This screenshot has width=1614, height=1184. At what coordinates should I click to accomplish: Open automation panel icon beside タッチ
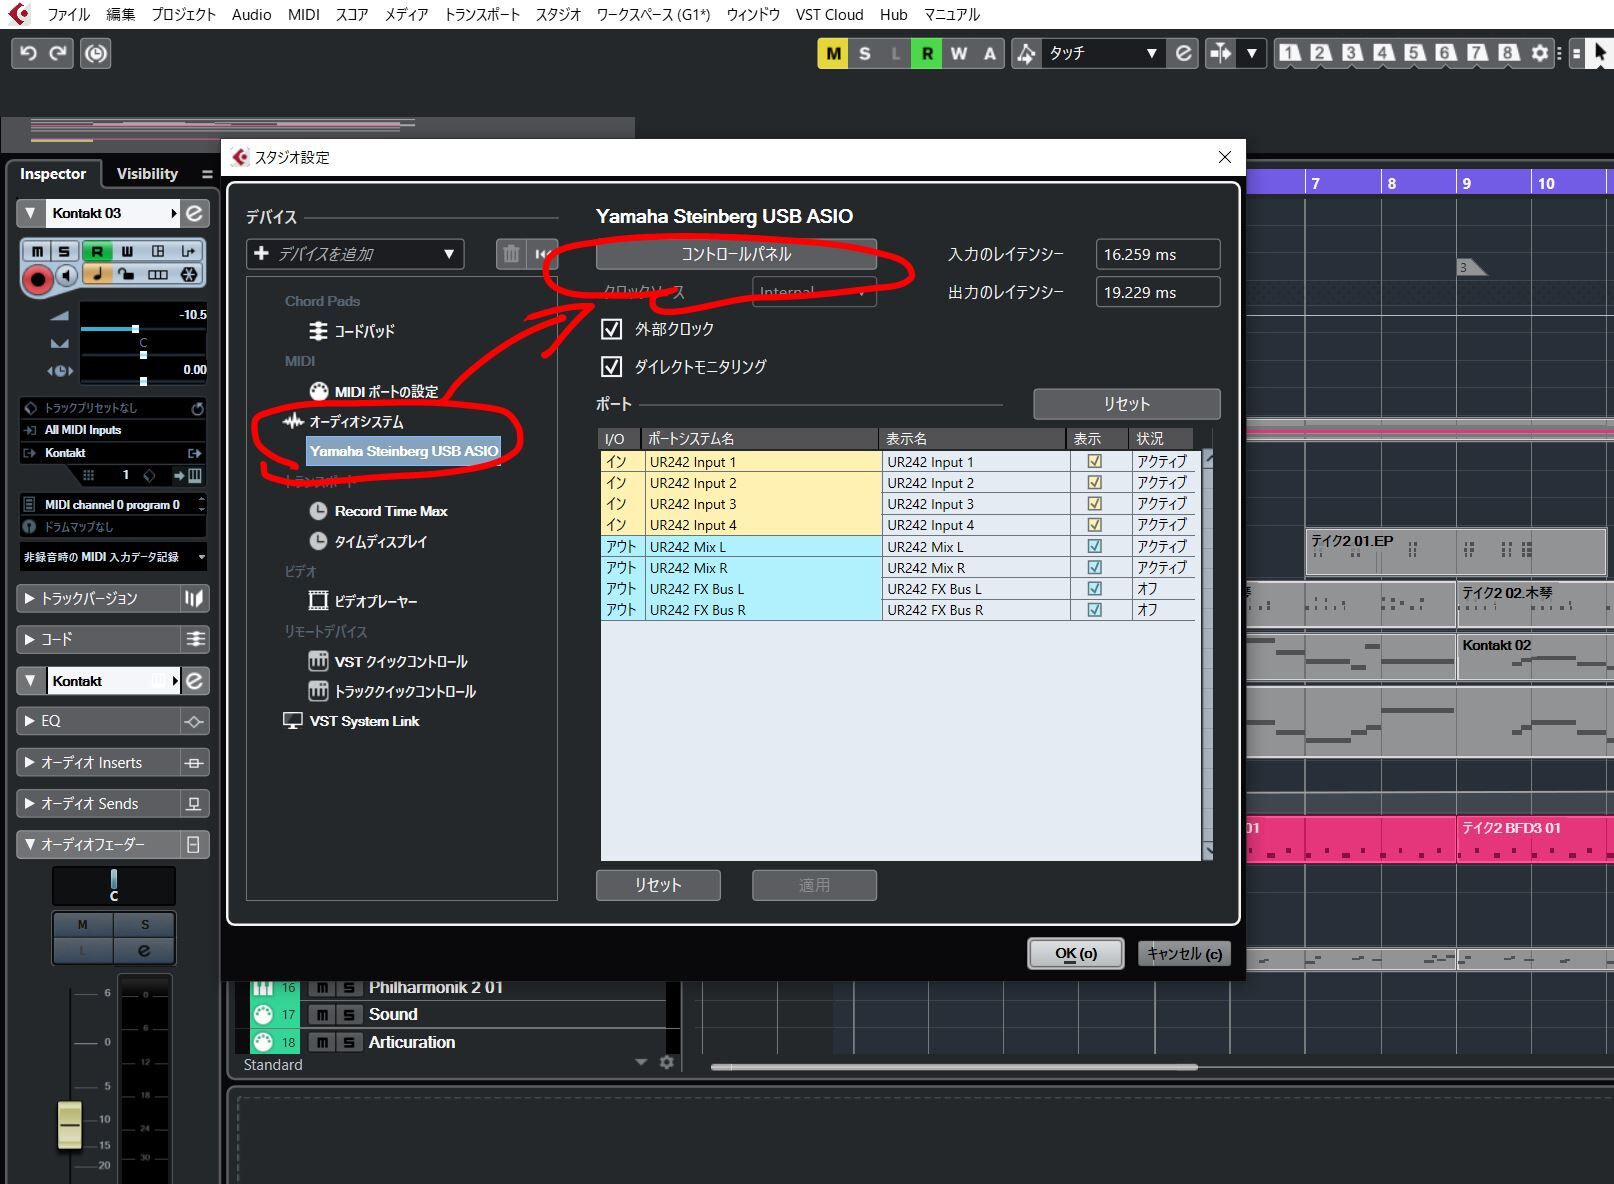click(x=1183, y=53)
